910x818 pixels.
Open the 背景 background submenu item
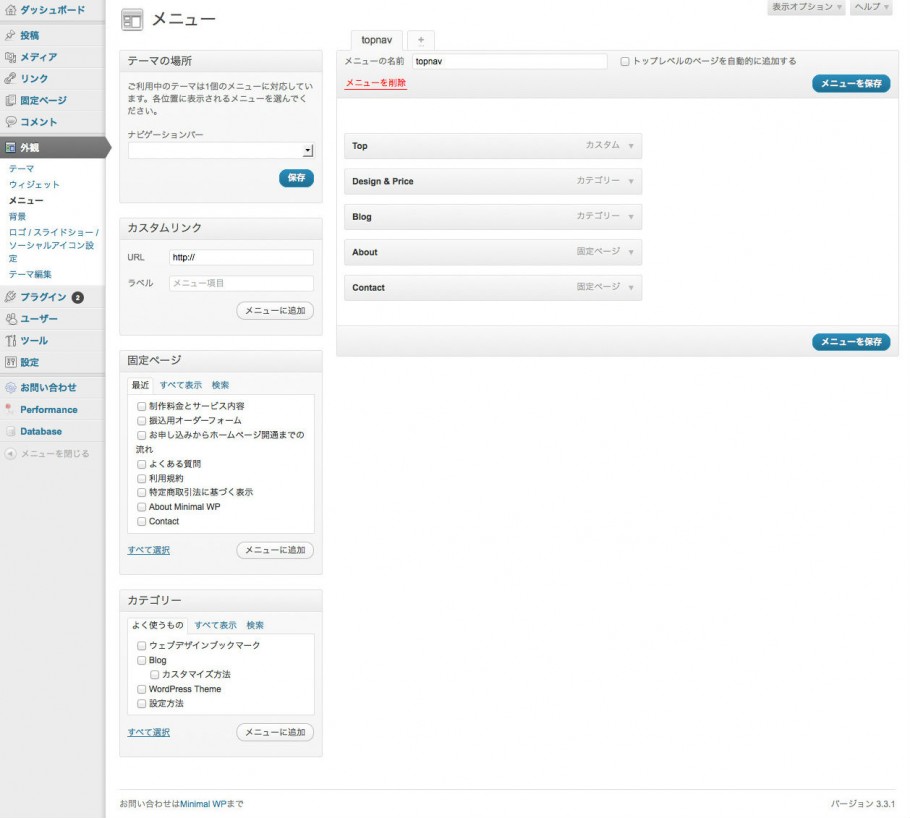tap(17, 217)
